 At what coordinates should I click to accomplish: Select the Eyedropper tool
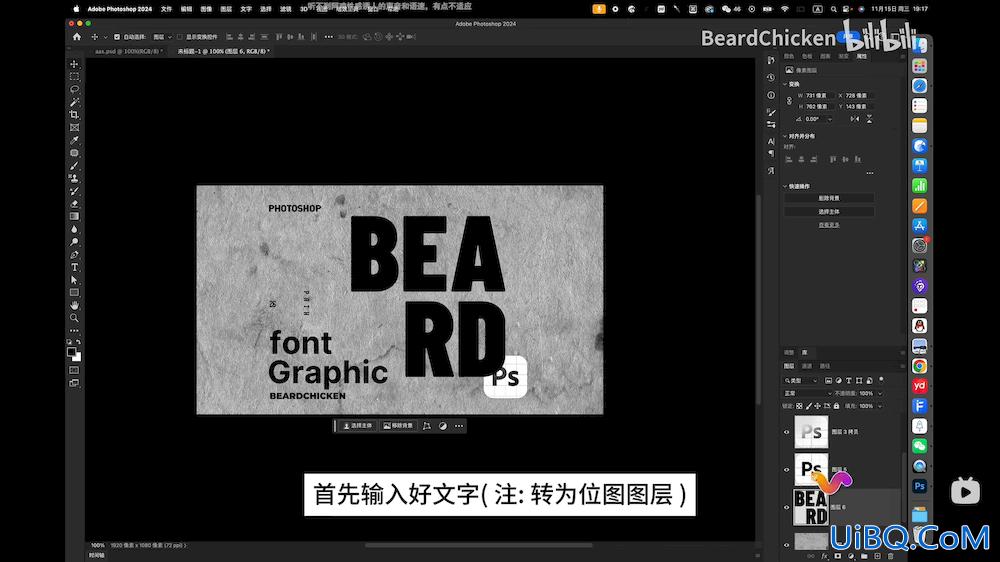(74, 140)
